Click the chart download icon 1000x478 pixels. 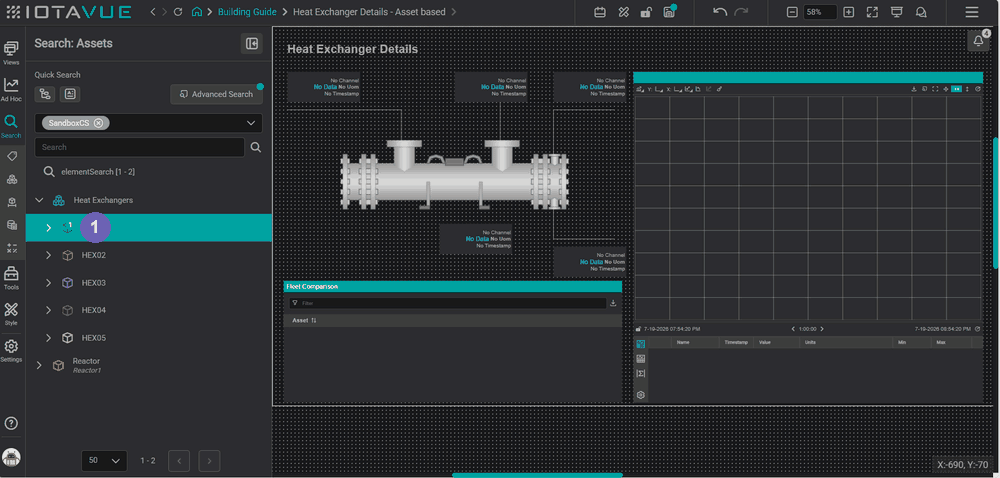(x=915, y=89)
